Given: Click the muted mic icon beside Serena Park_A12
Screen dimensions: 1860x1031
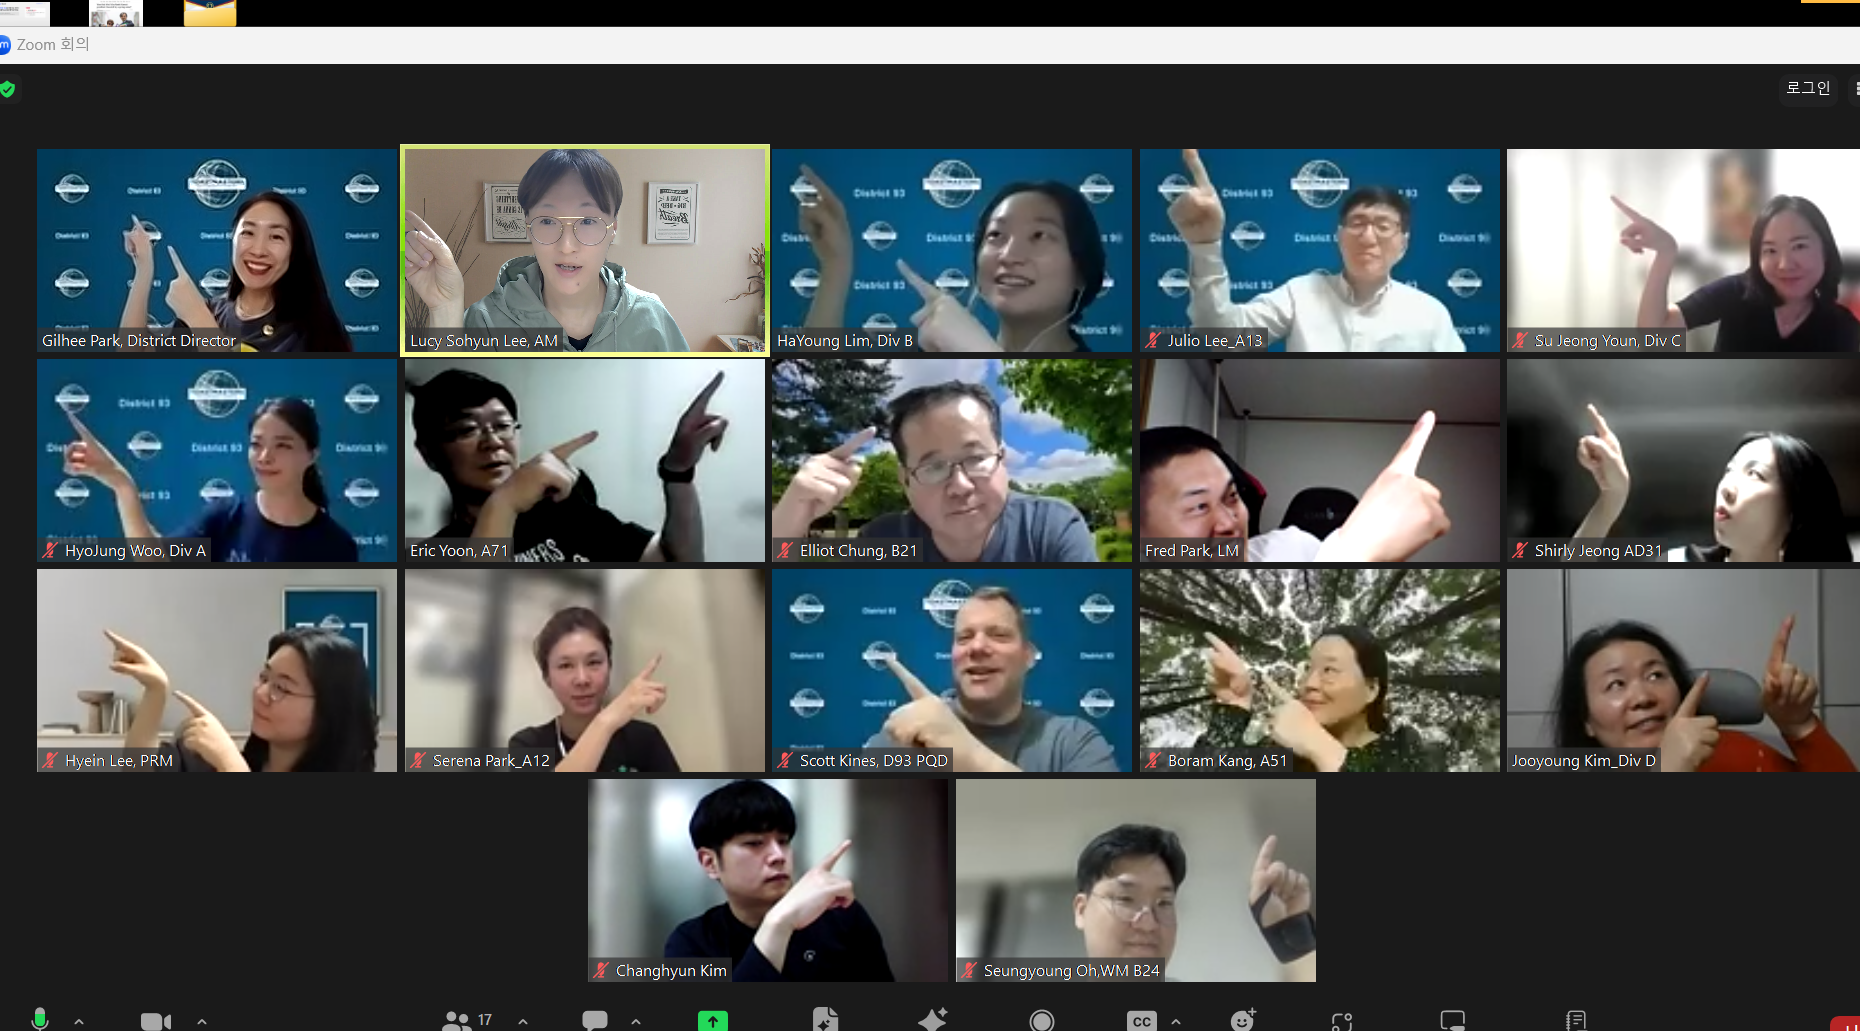Looking at the screenshot, I should click(418, 760).
